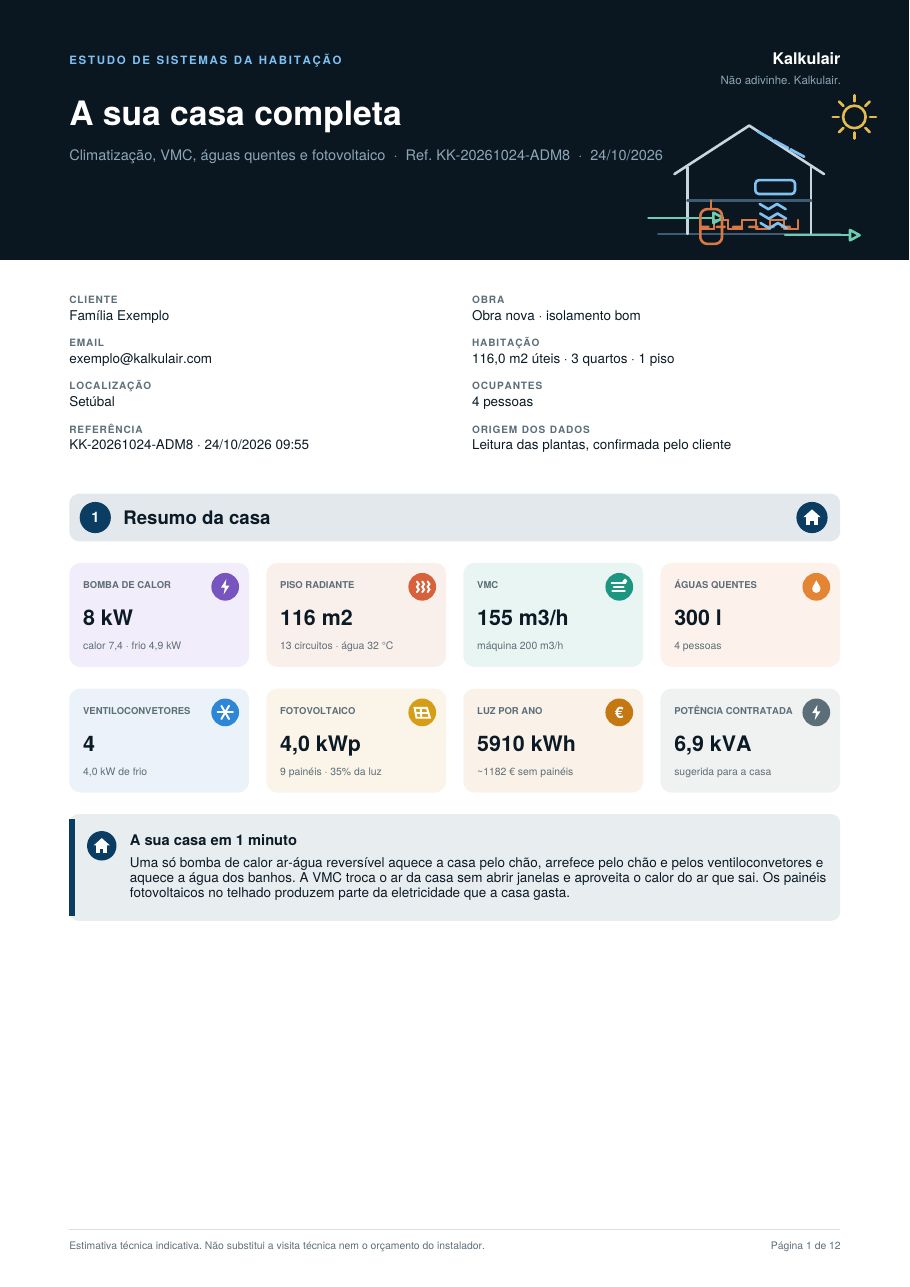Click the house systems illustration in the header
The height and width of the screenshot is (1287, 910).
point(754,185)
